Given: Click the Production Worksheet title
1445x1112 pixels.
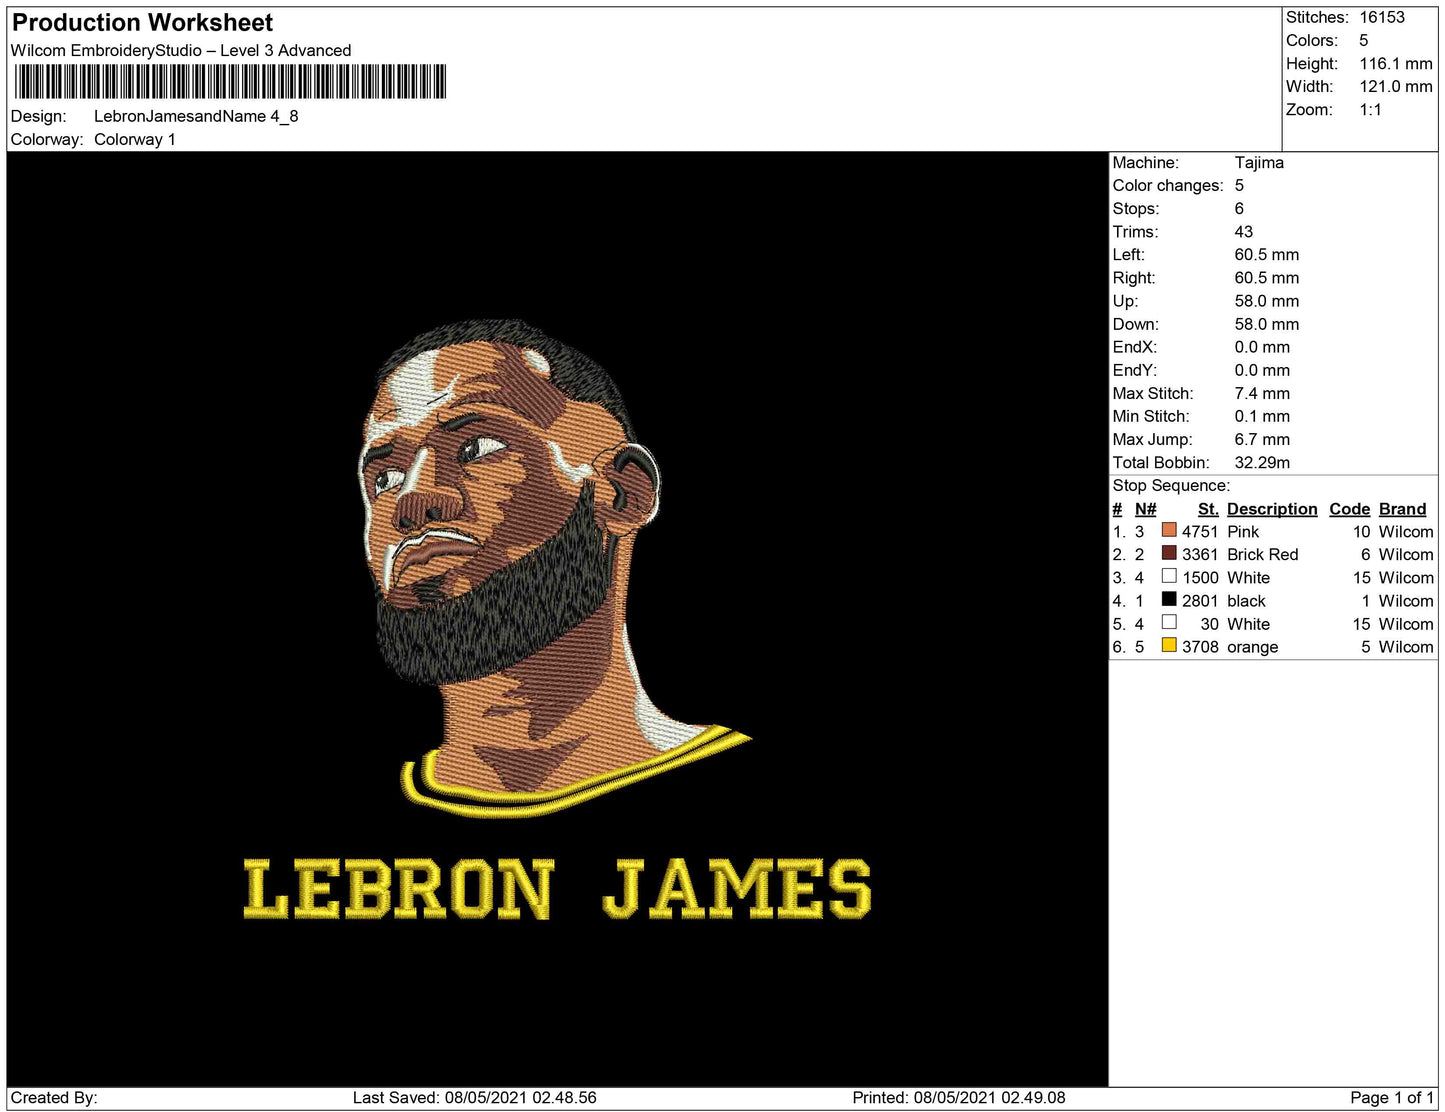Looking at the screenshot, I should coord(141,21).
